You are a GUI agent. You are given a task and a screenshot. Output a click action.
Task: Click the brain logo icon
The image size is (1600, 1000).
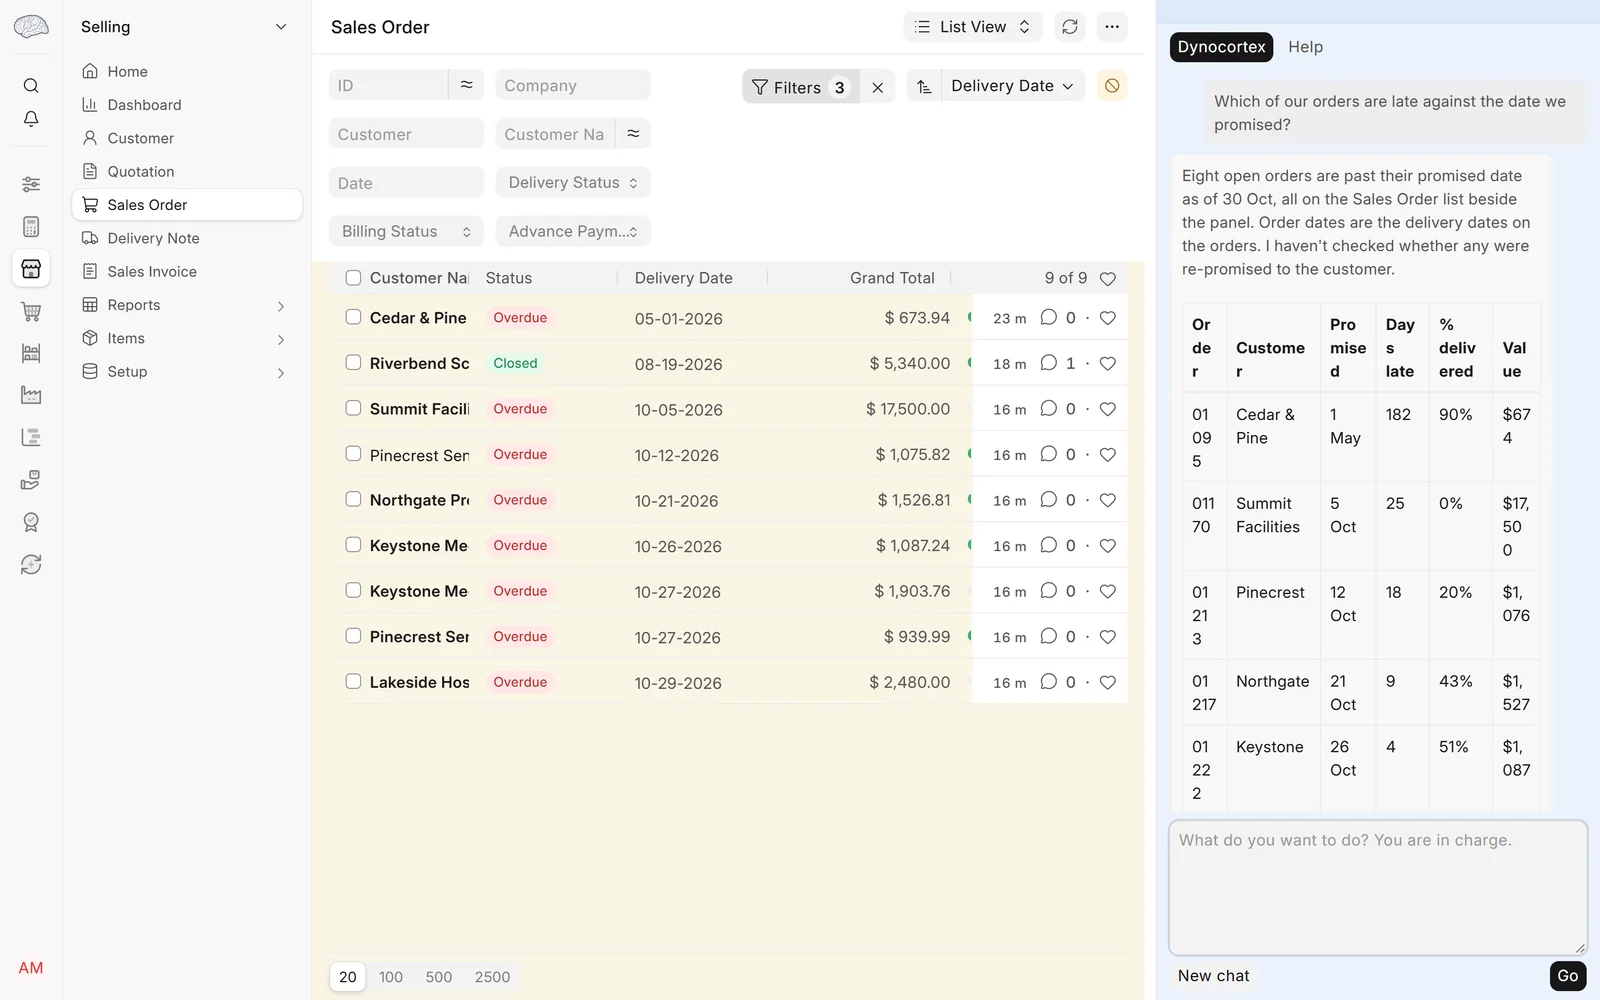(31, 27)
